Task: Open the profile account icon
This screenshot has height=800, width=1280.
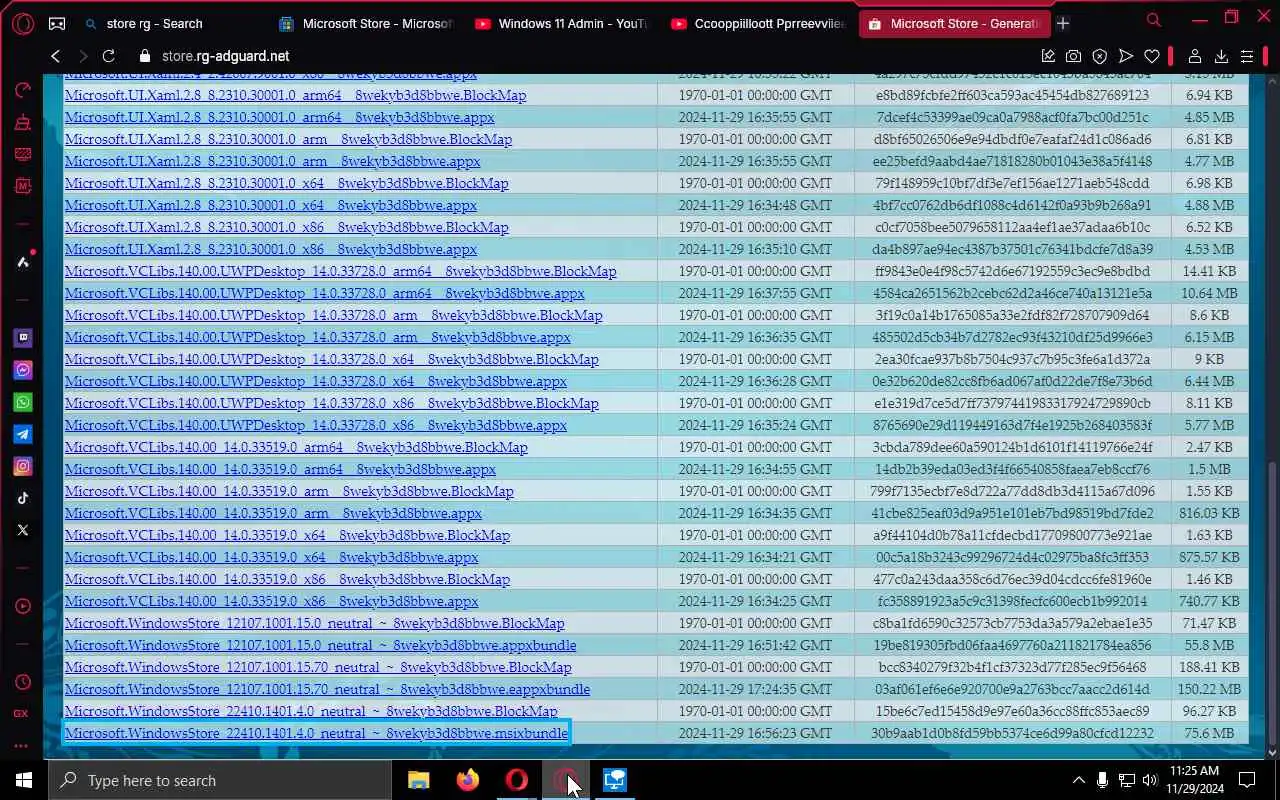Action: [x=1194, y=57]
